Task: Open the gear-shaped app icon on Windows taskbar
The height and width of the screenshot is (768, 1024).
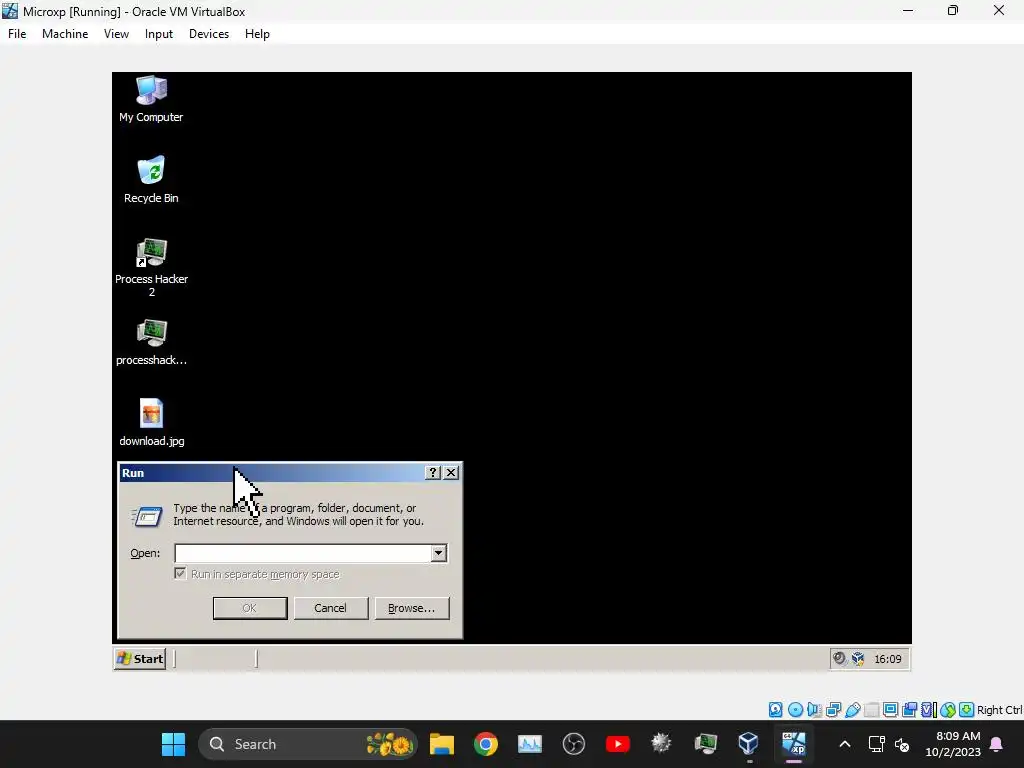Action: tap(661, 744)
